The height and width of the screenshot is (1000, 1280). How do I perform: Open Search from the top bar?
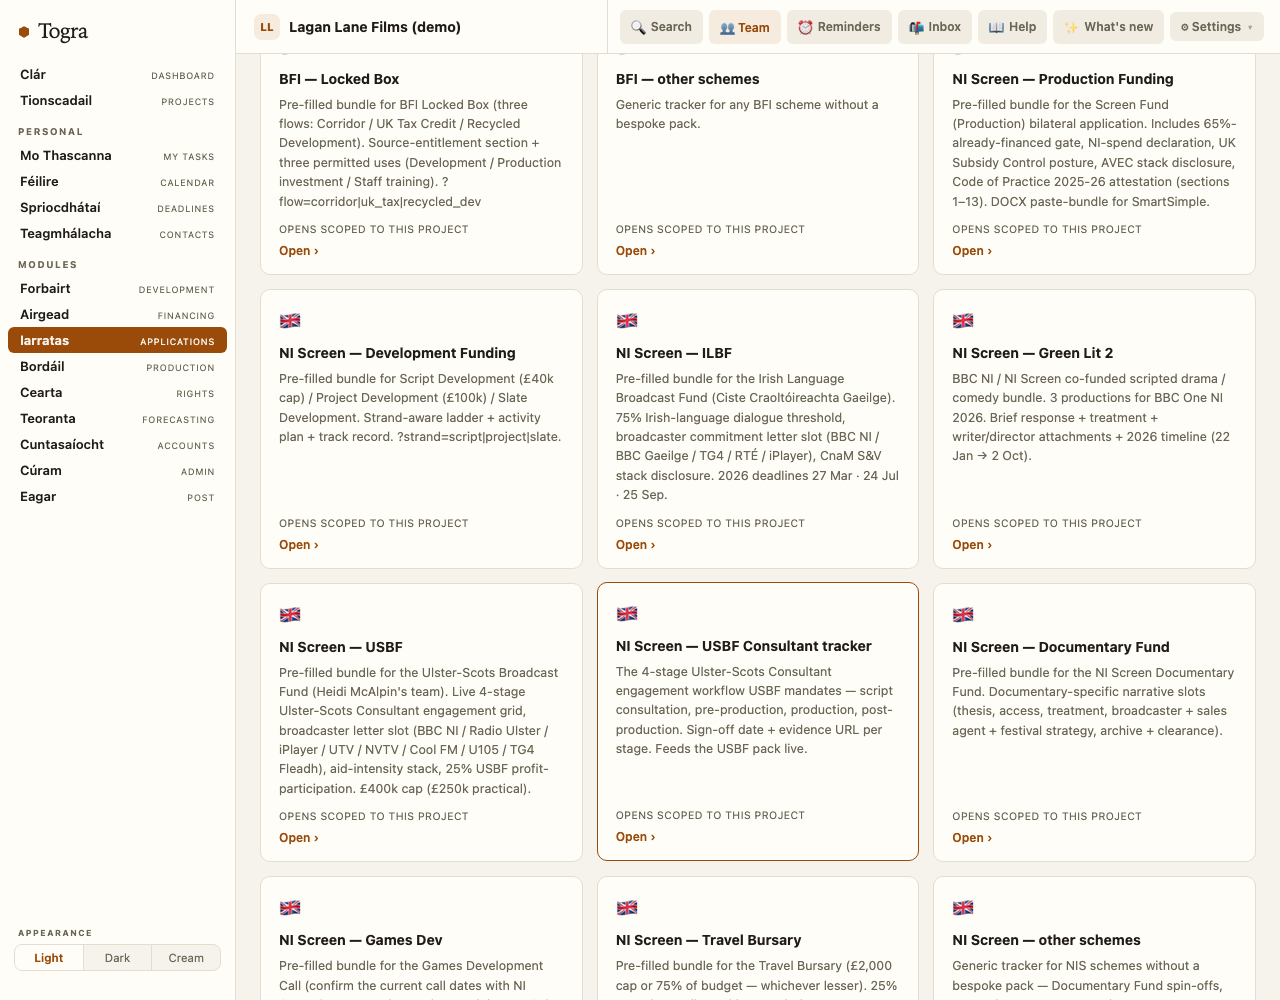[x=661, y=27]
